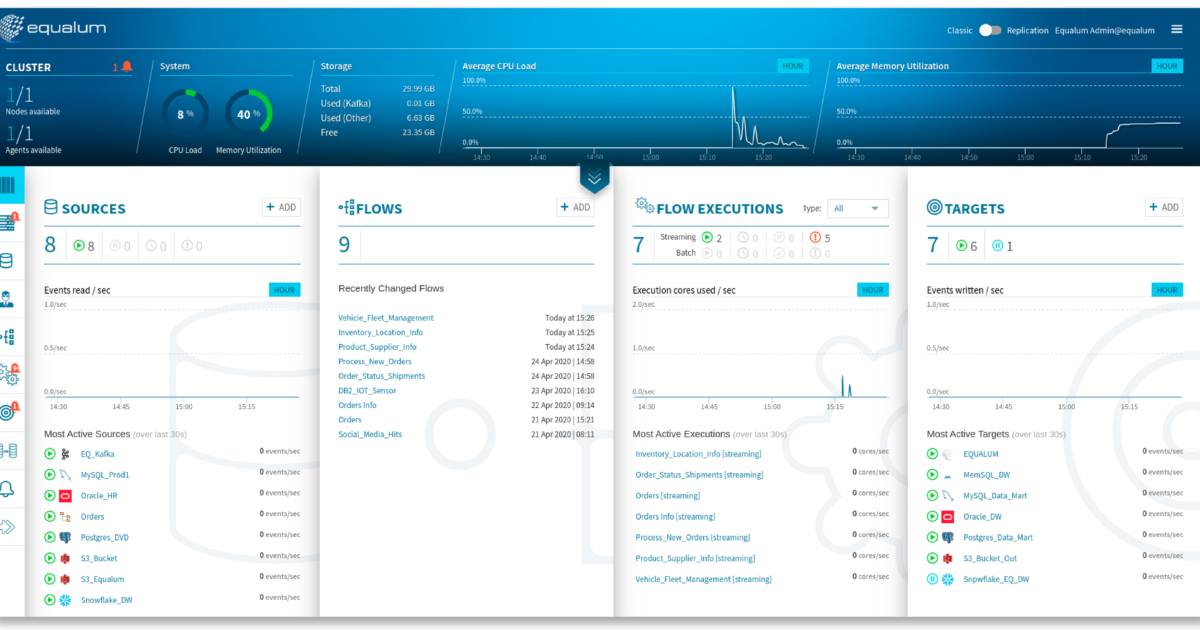
Task: Open the Orders source link
Action: [92, 517]
